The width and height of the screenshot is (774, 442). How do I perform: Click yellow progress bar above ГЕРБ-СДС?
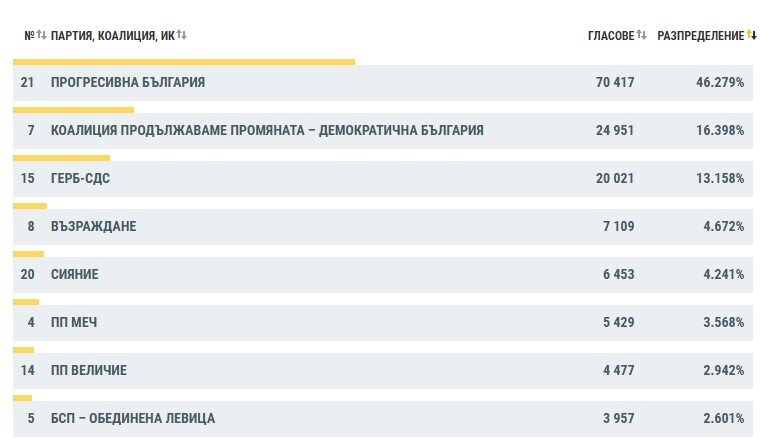tap(62, 158)
